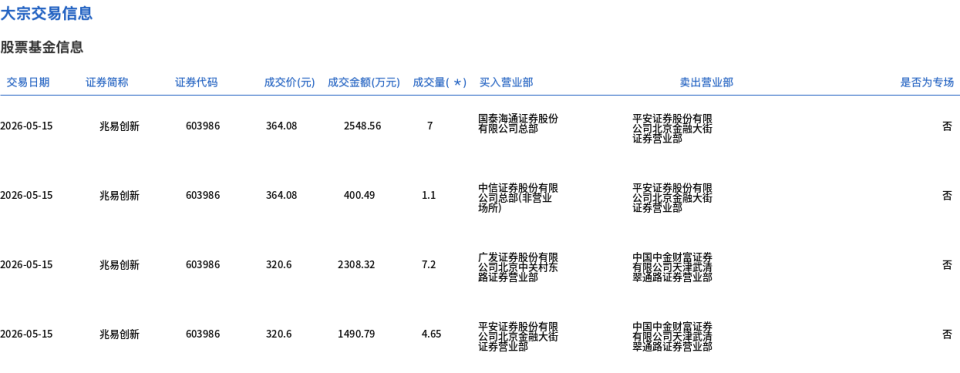Click price 364.08 in the 400.49 row
Image resolution: width=960 pixels, height=373 pixels.
281,195
